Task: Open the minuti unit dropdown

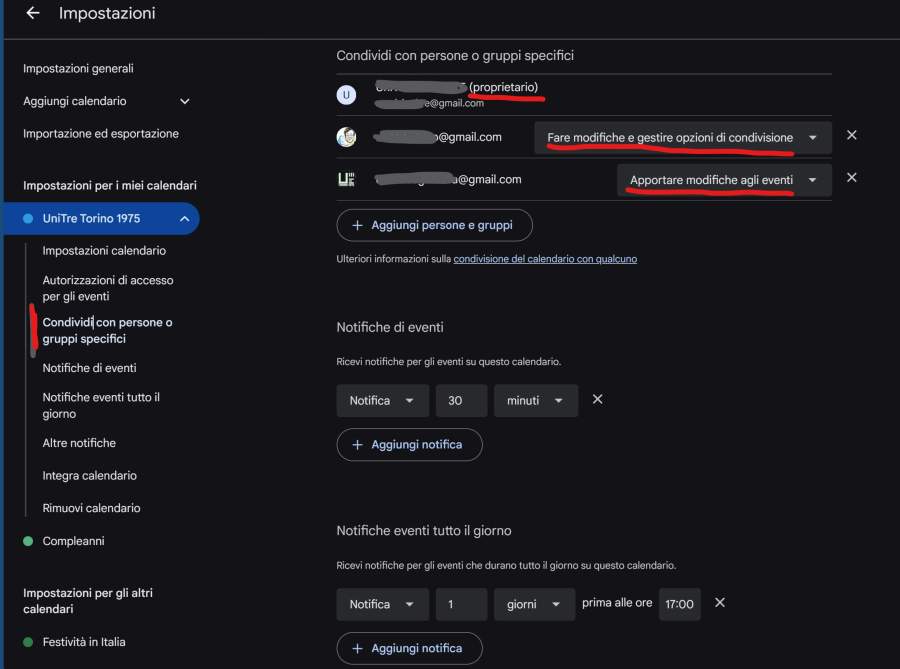Action: pyautogui.click(x=535, y=400)
